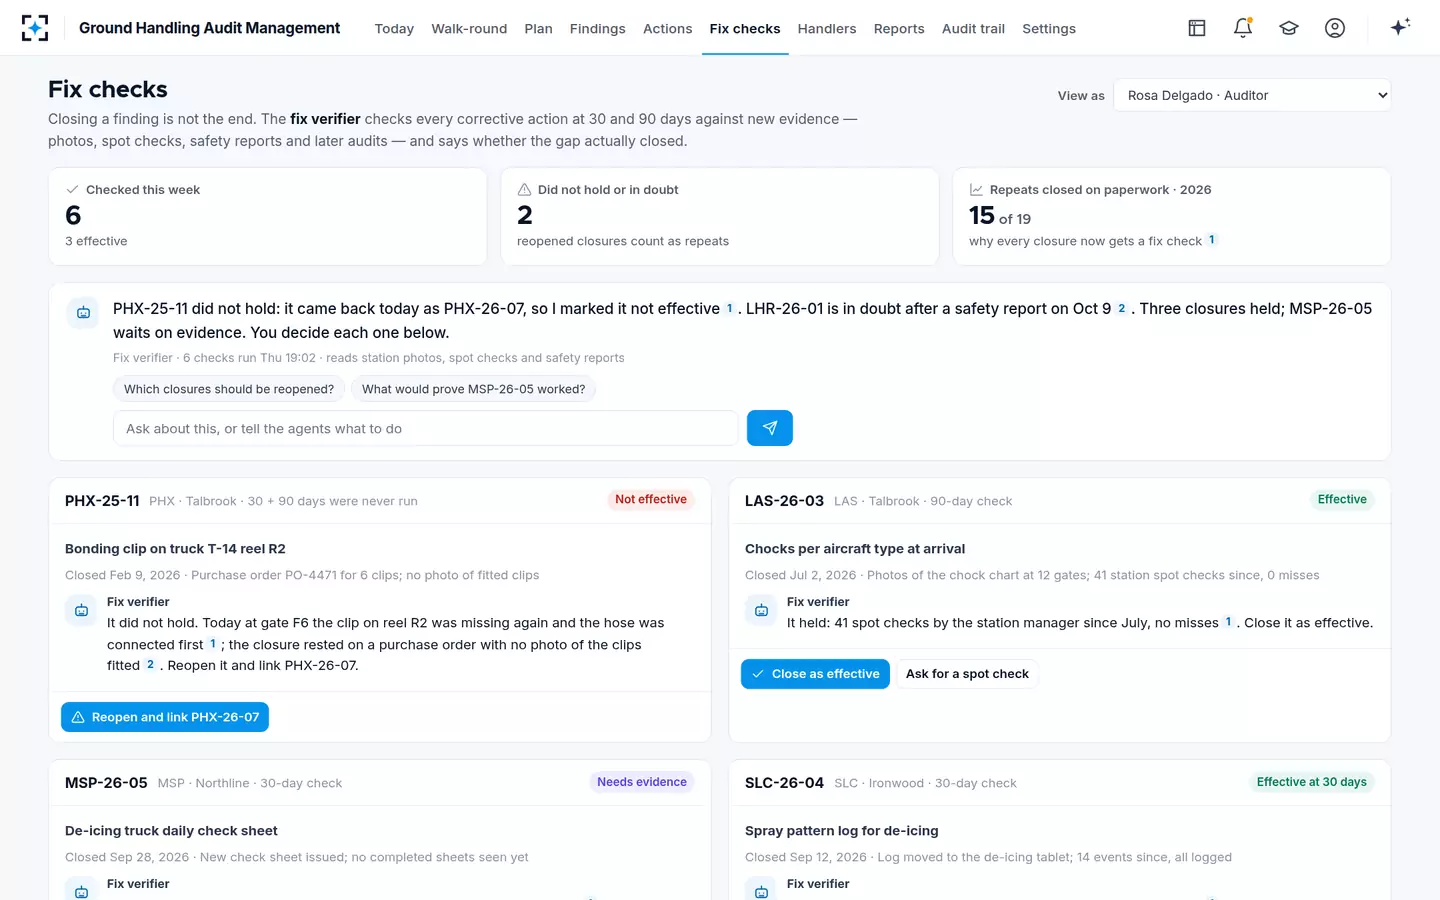Viewport: 1440px width, 900px height.
Task: Click the graduation cap training icon
Action: click(1289, 28)
